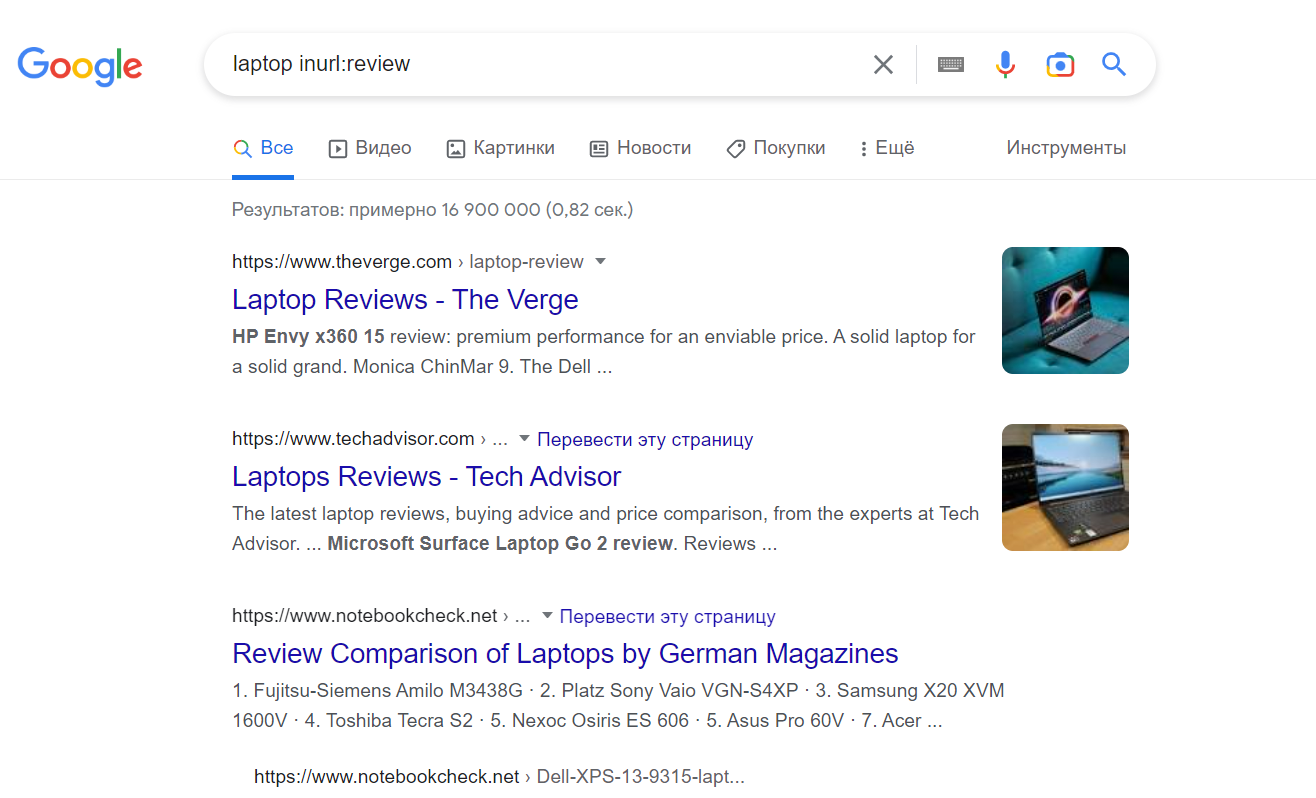The image size is (1316, 798).
Task: Click the 'HP Envy x360 15' snippet text
Action: tap(308, 337)
